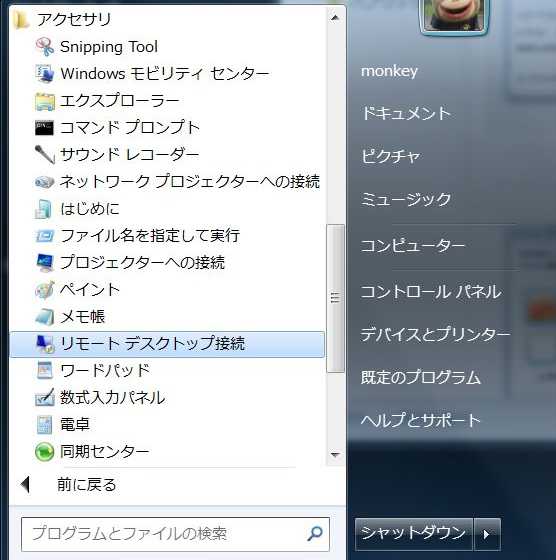Click the コマンド プロンプト black console icon
Viewport: 556px width, 560px height.
(x=45, y=128)
